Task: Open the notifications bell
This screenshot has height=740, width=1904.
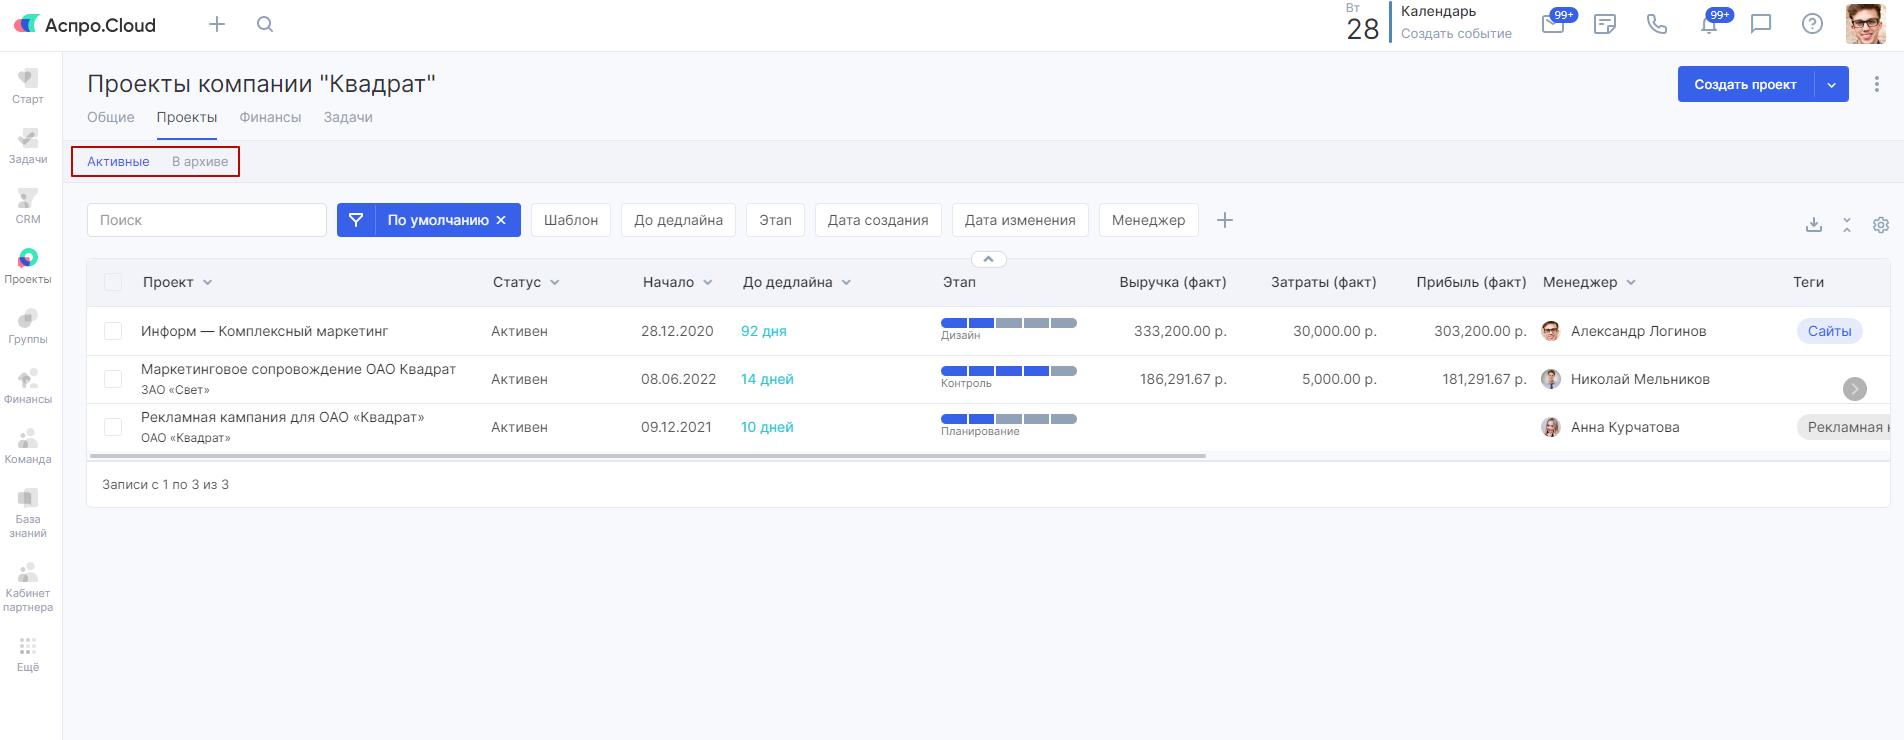Action: click(x=1709, y=24)
